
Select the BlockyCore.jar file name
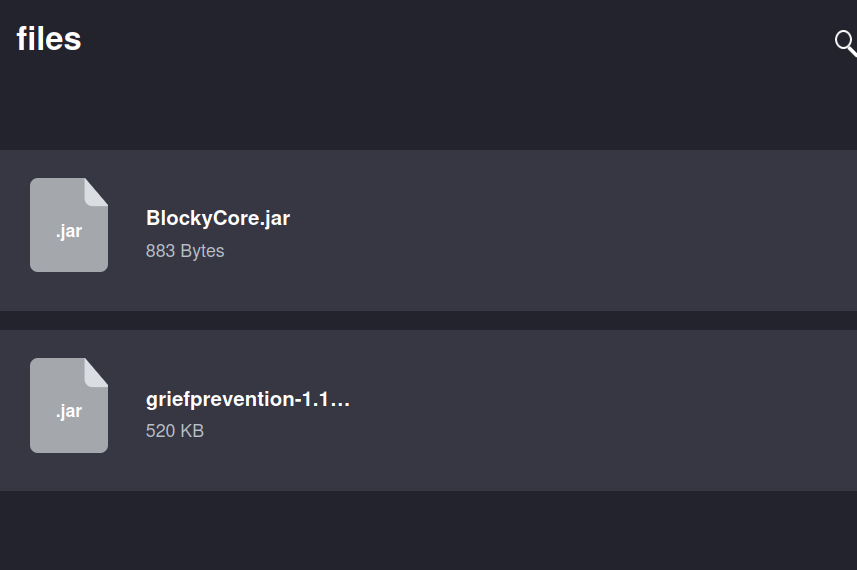pyautogui.click(x=218, y=218)
